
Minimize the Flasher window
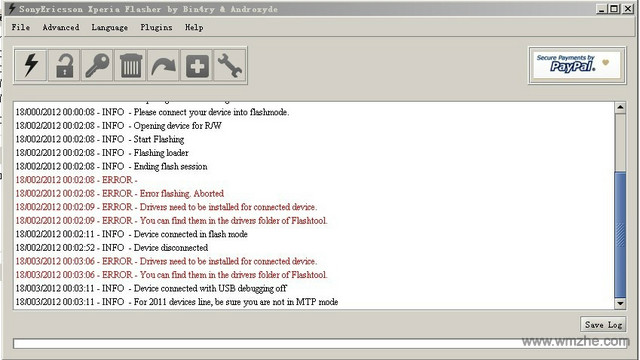(601, 9)
